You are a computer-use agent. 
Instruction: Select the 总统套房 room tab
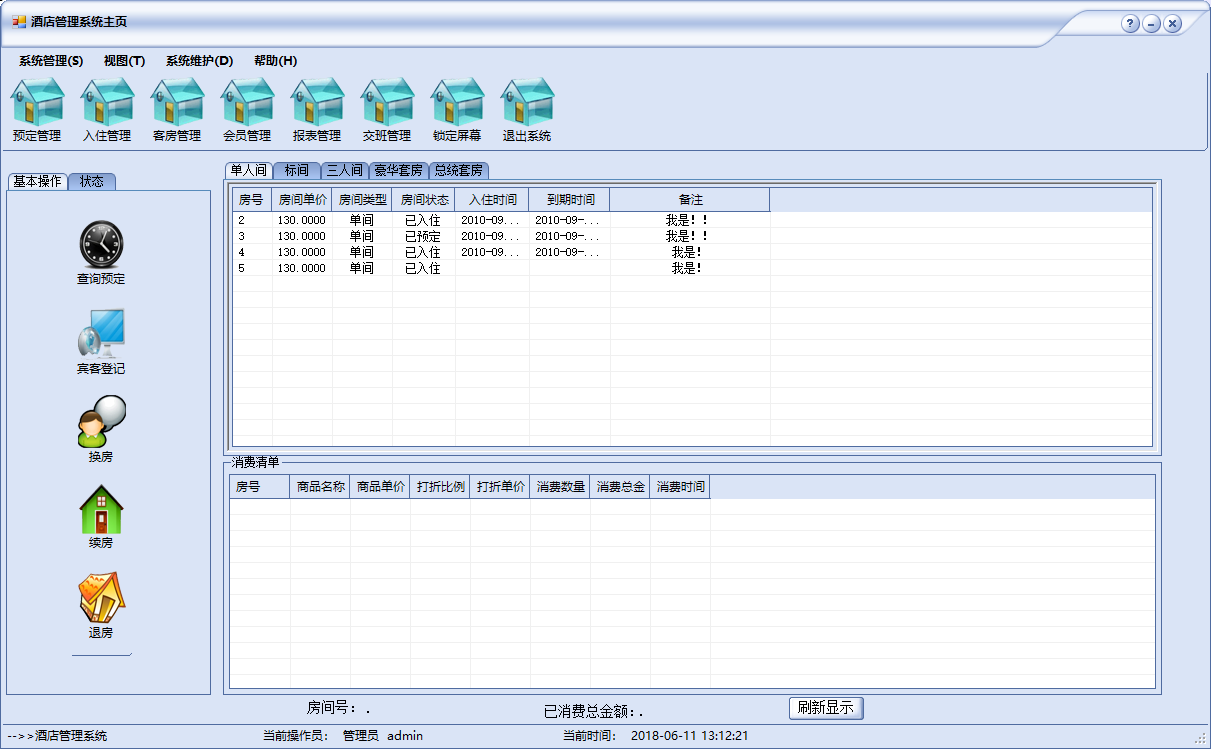click(459, 170)
